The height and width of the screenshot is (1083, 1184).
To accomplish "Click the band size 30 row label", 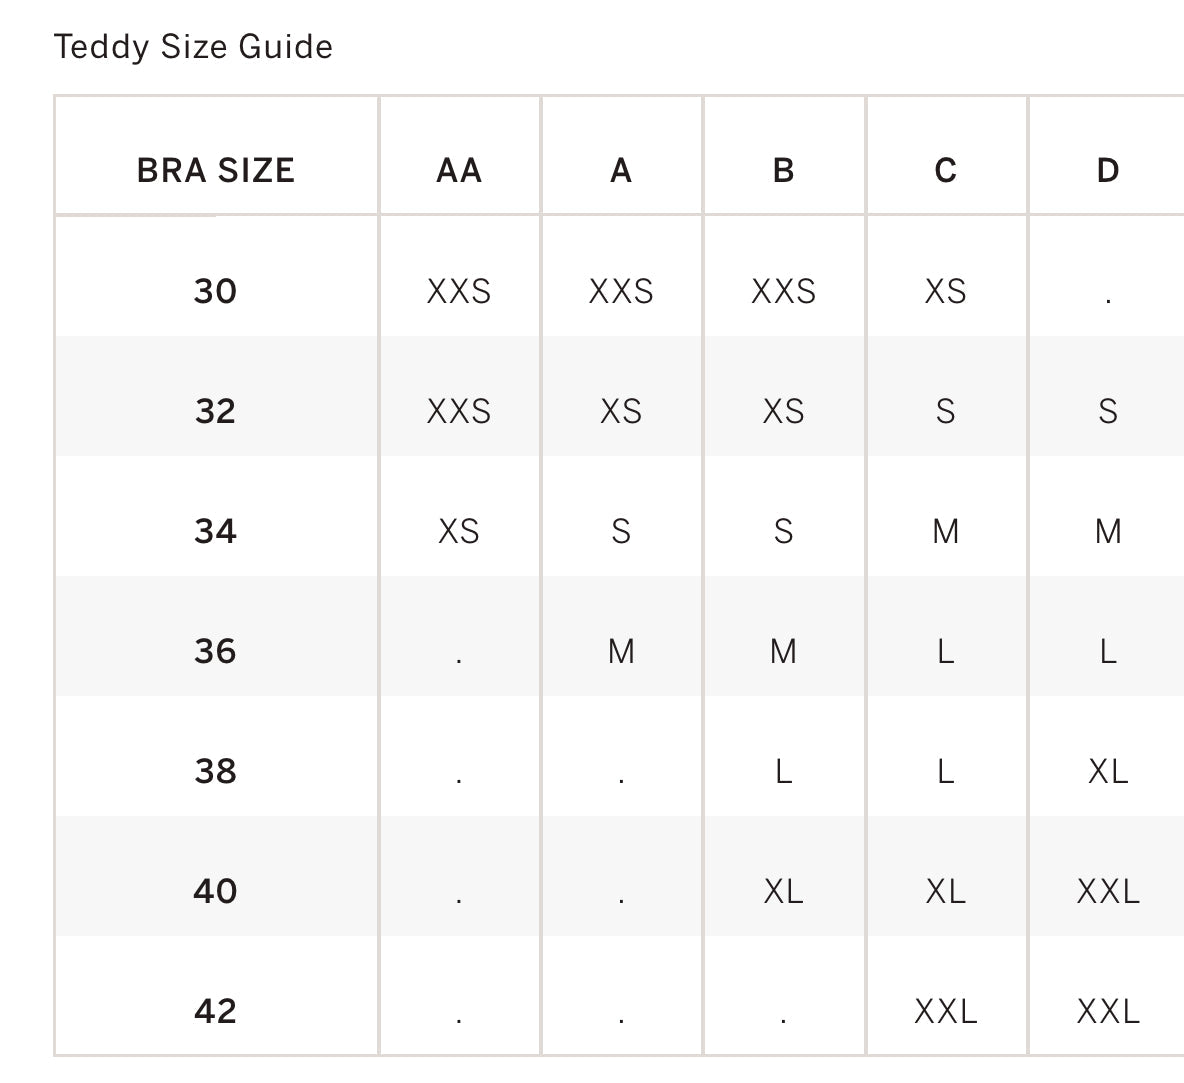I will click(216, 291).
